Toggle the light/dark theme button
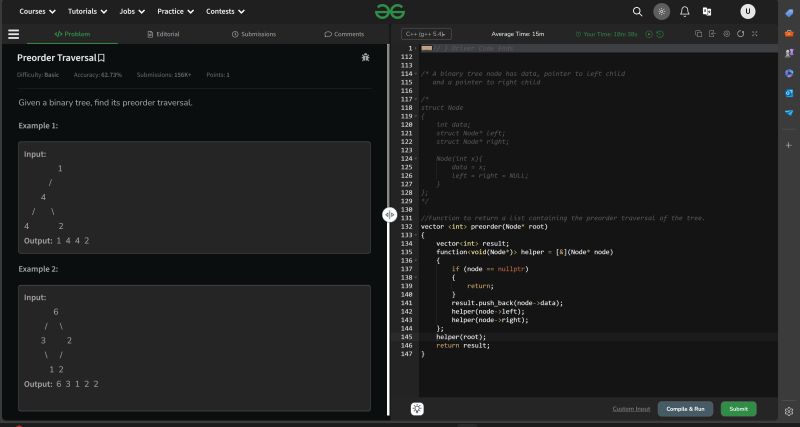The width and height of the screenshot is (800, 427). pos(661,11)
